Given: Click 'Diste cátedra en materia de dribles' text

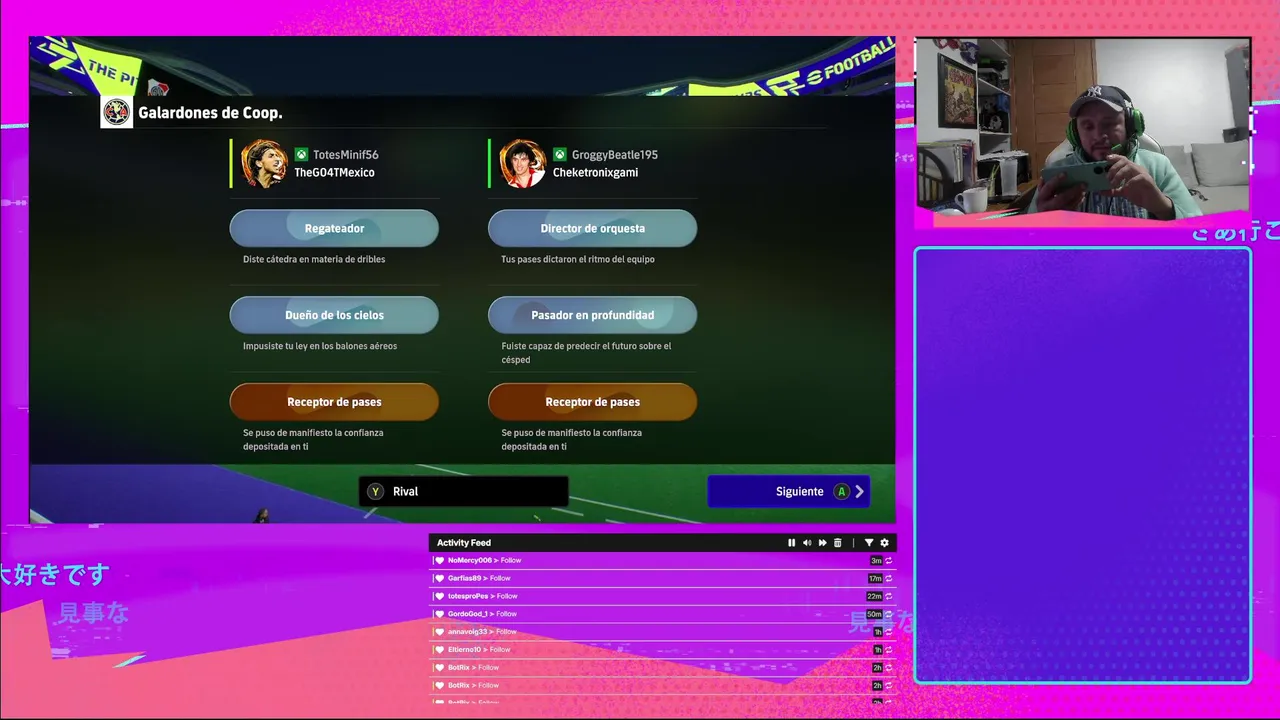Looking at the screenshot, I should [x=314, y=259].
